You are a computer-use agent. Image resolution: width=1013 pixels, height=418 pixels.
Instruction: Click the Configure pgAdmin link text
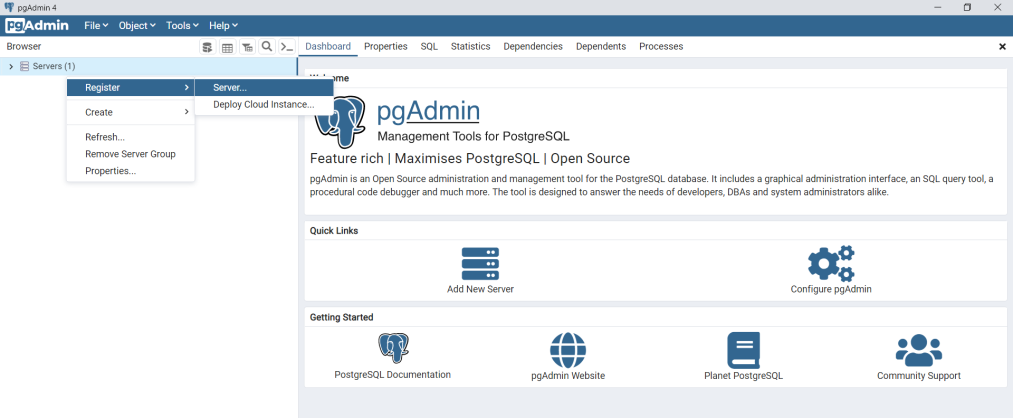(x=831, y=289)
